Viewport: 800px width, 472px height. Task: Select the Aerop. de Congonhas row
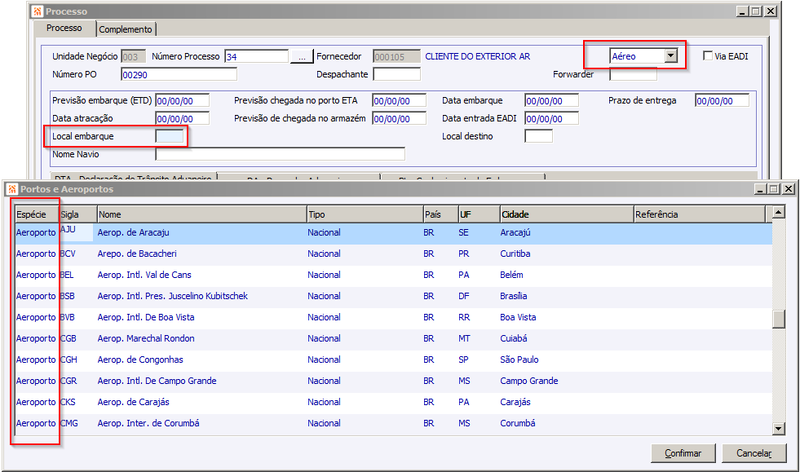pyautogui.click(x=393, y=360)
